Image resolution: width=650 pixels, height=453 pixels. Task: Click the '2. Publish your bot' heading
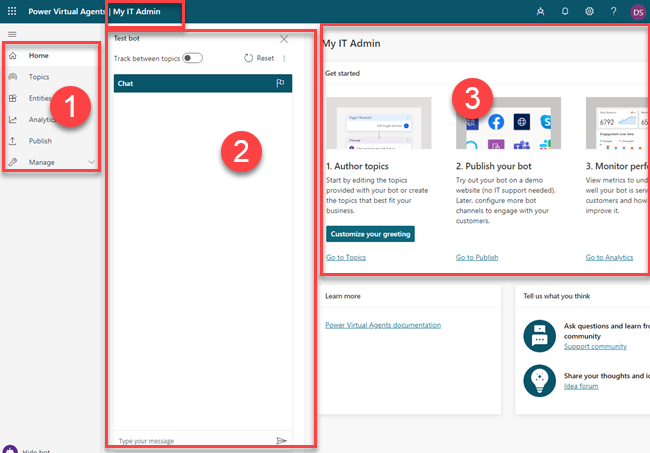(x=493, y=166)
